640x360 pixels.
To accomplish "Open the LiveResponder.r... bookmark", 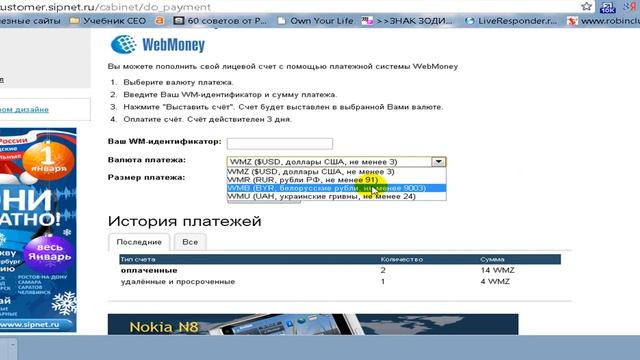I will coord(511,20).
